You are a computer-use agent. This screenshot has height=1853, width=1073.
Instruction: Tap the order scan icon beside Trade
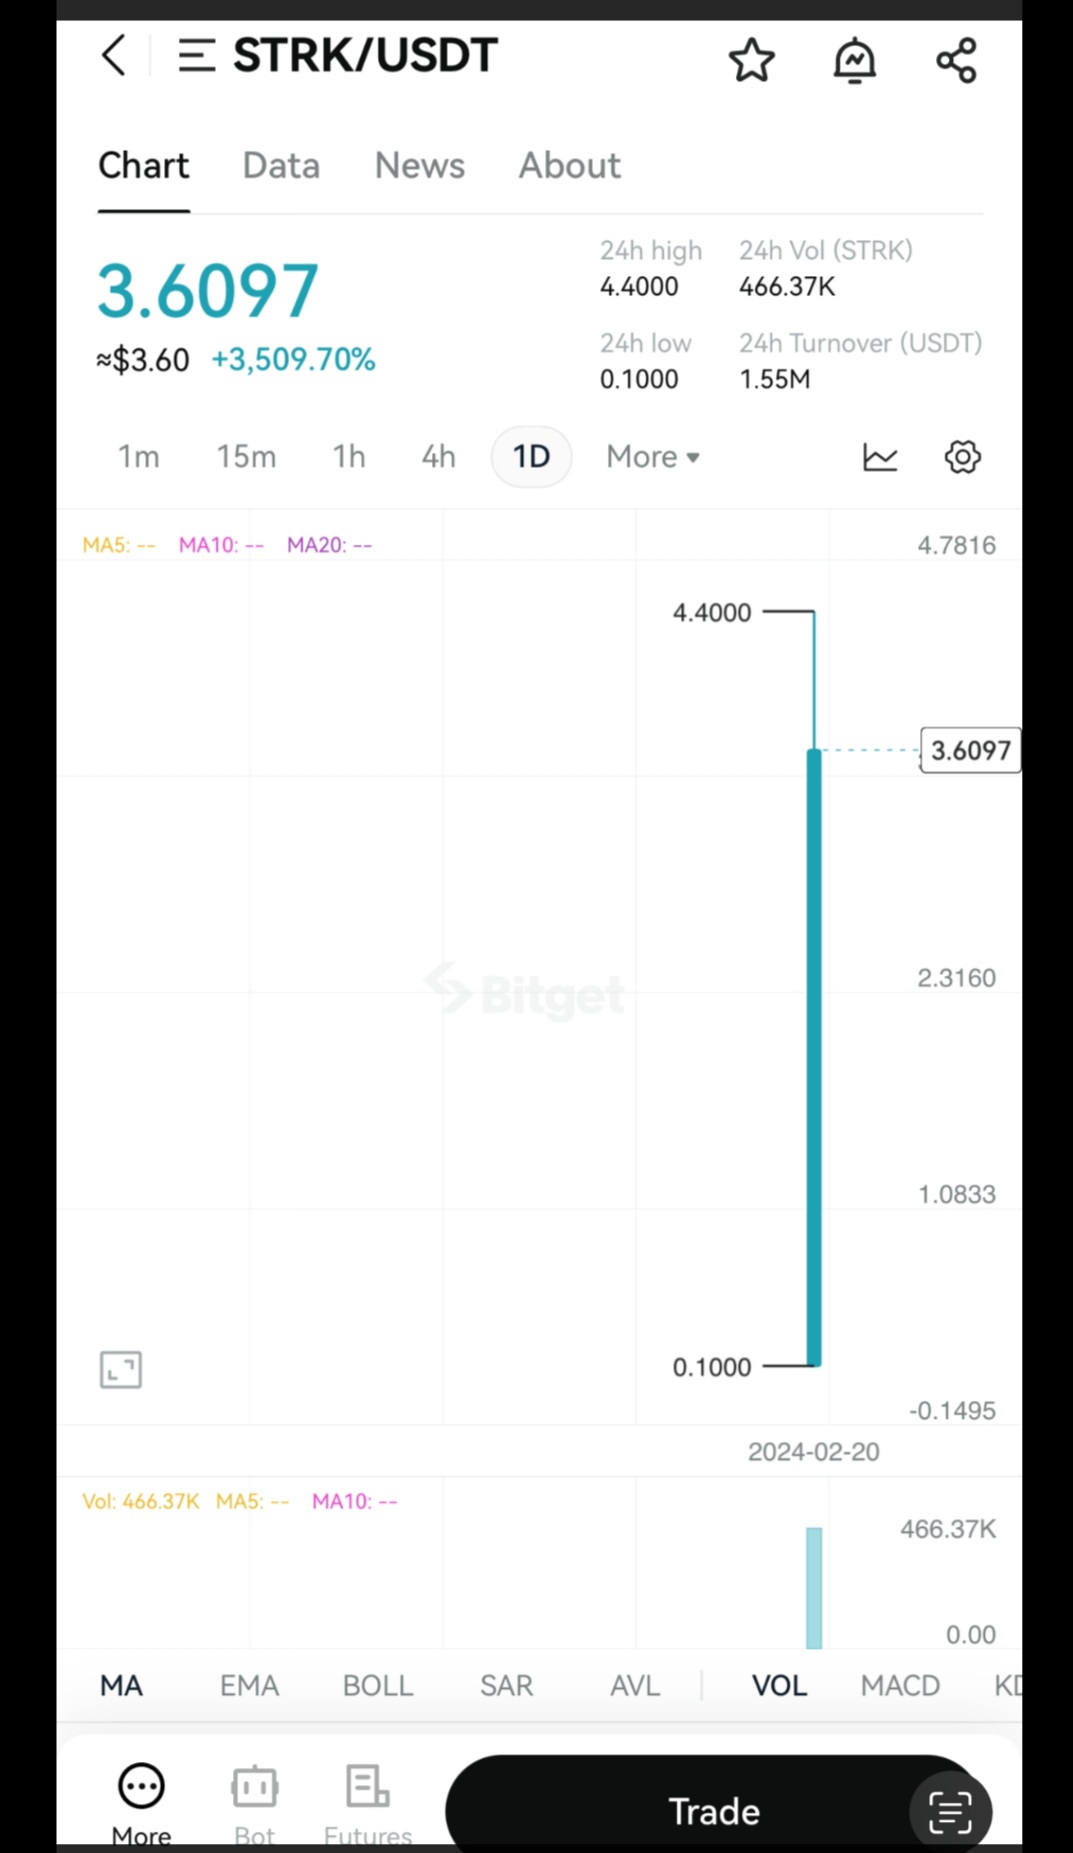[949, 1811]
